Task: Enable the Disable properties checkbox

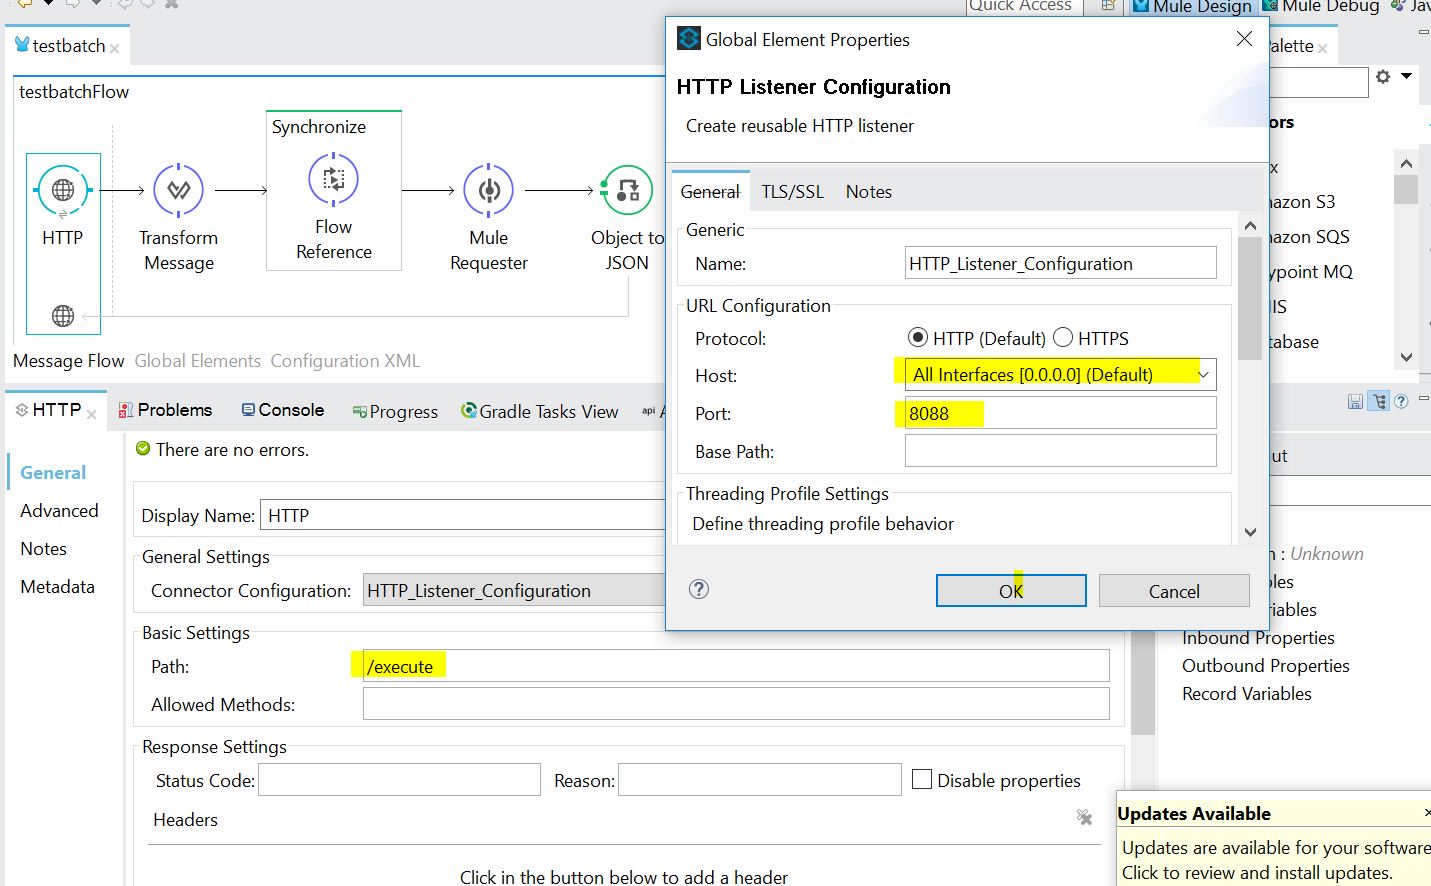Action: (x=922, y=780)
